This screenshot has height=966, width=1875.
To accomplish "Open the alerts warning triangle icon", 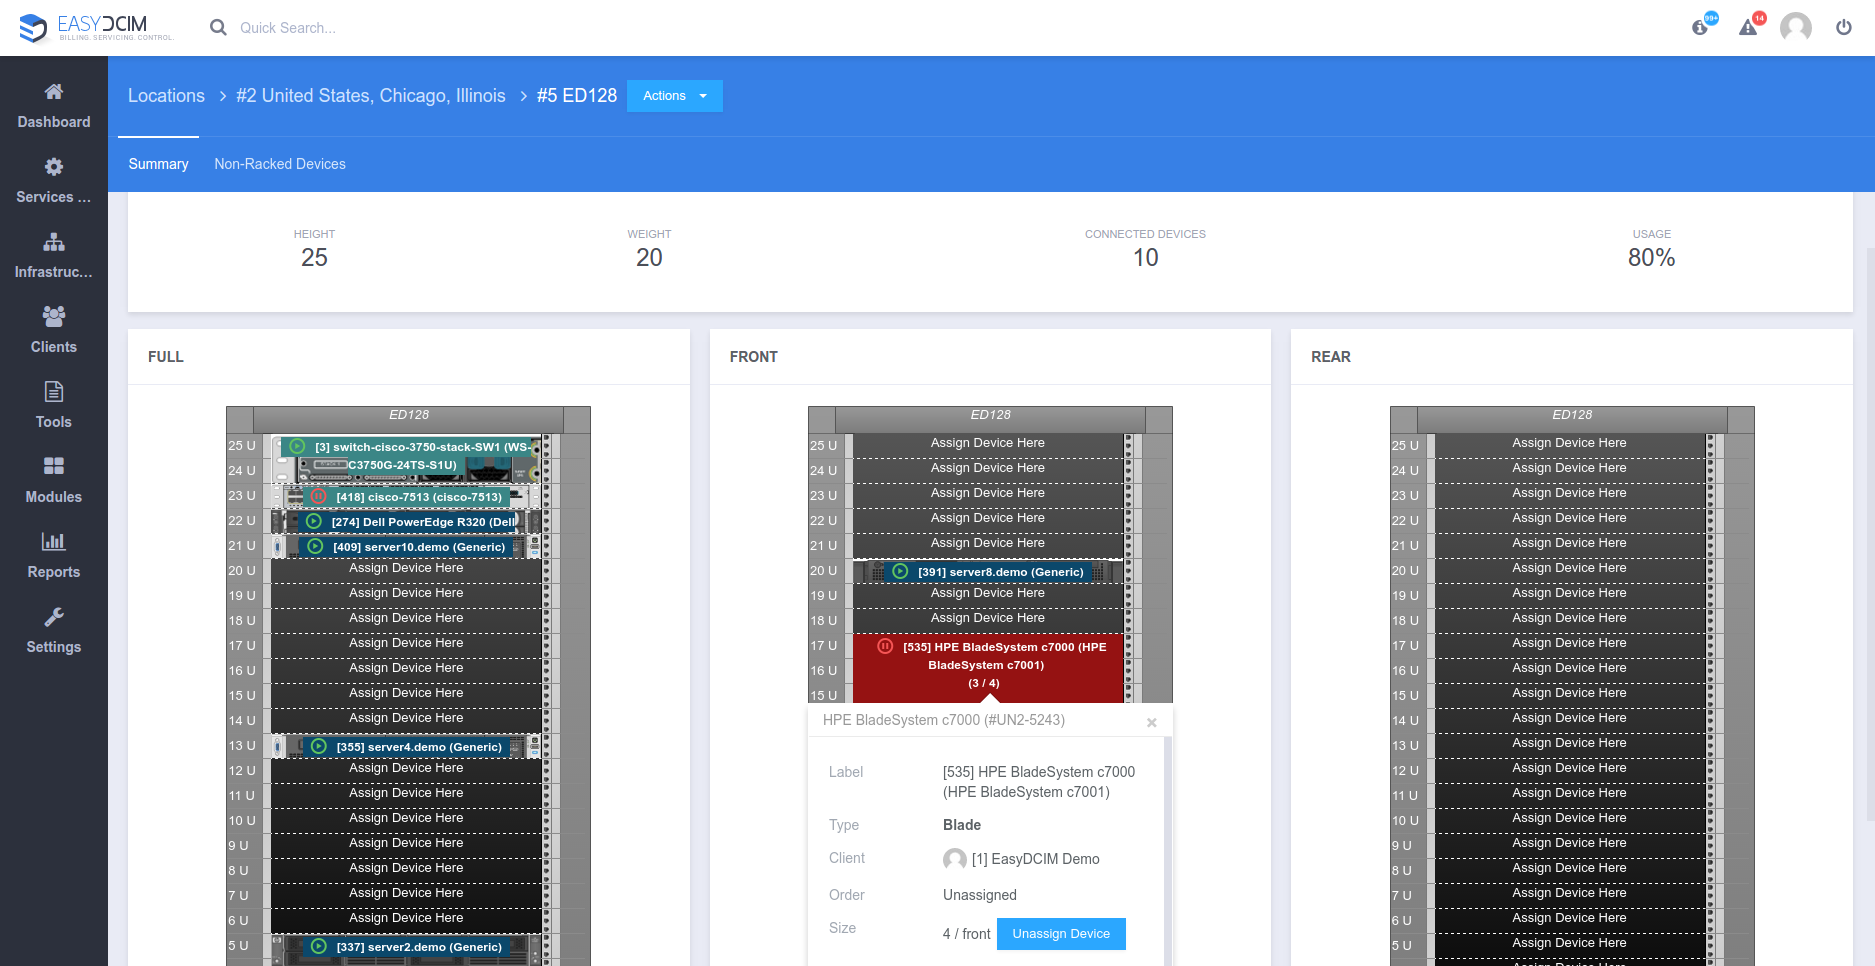I will point(1750,26).
